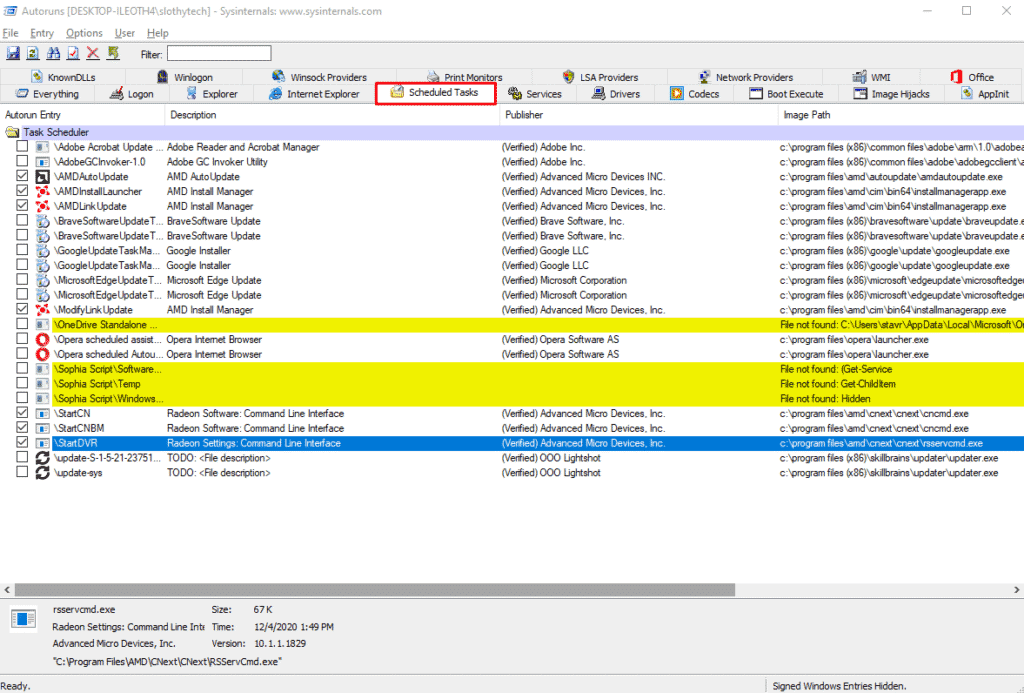Click the rsservcmd.exe icon in details pane

click(x=23, y=620)
